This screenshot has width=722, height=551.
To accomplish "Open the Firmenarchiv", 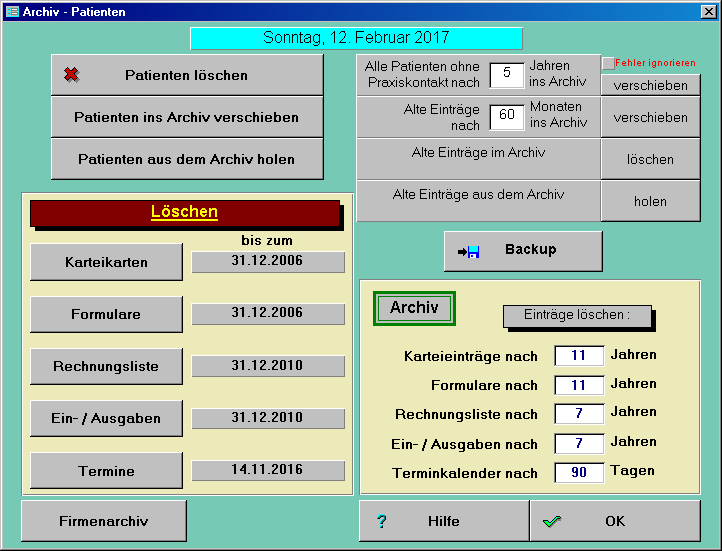I will pyautogui.click(x=104, y=521).
